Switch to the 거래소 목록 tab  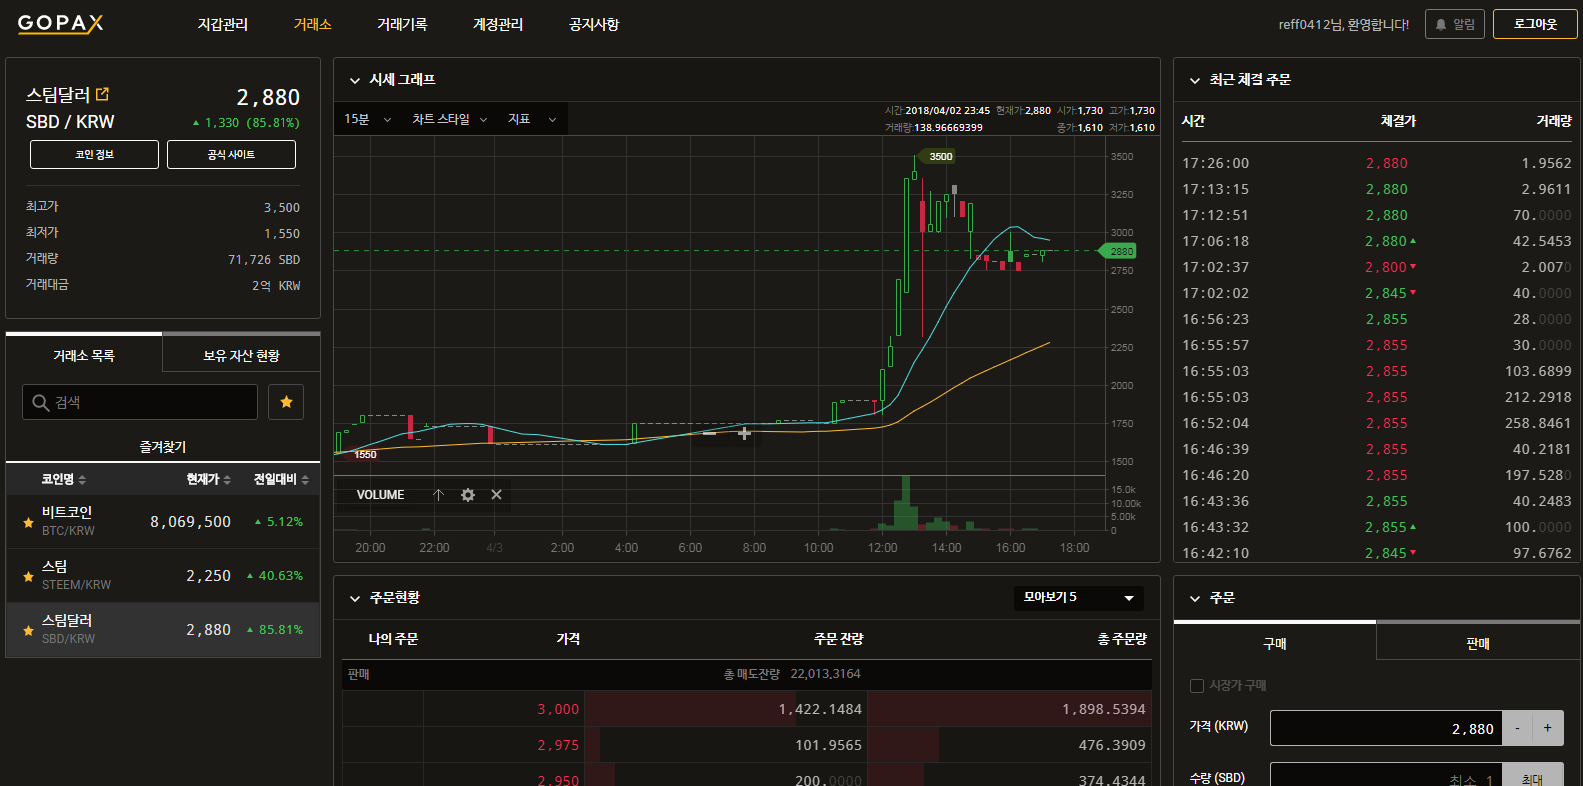click(x=84, y=355)
